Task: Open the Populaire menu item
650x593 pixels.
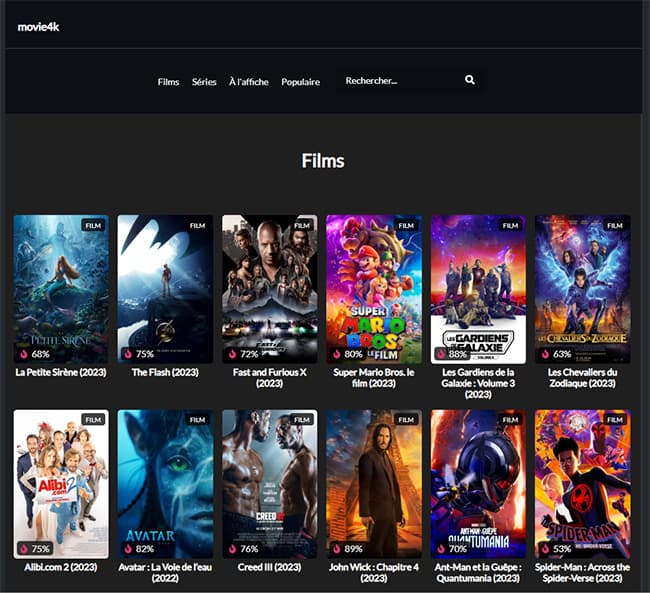Action: point(301,82)
